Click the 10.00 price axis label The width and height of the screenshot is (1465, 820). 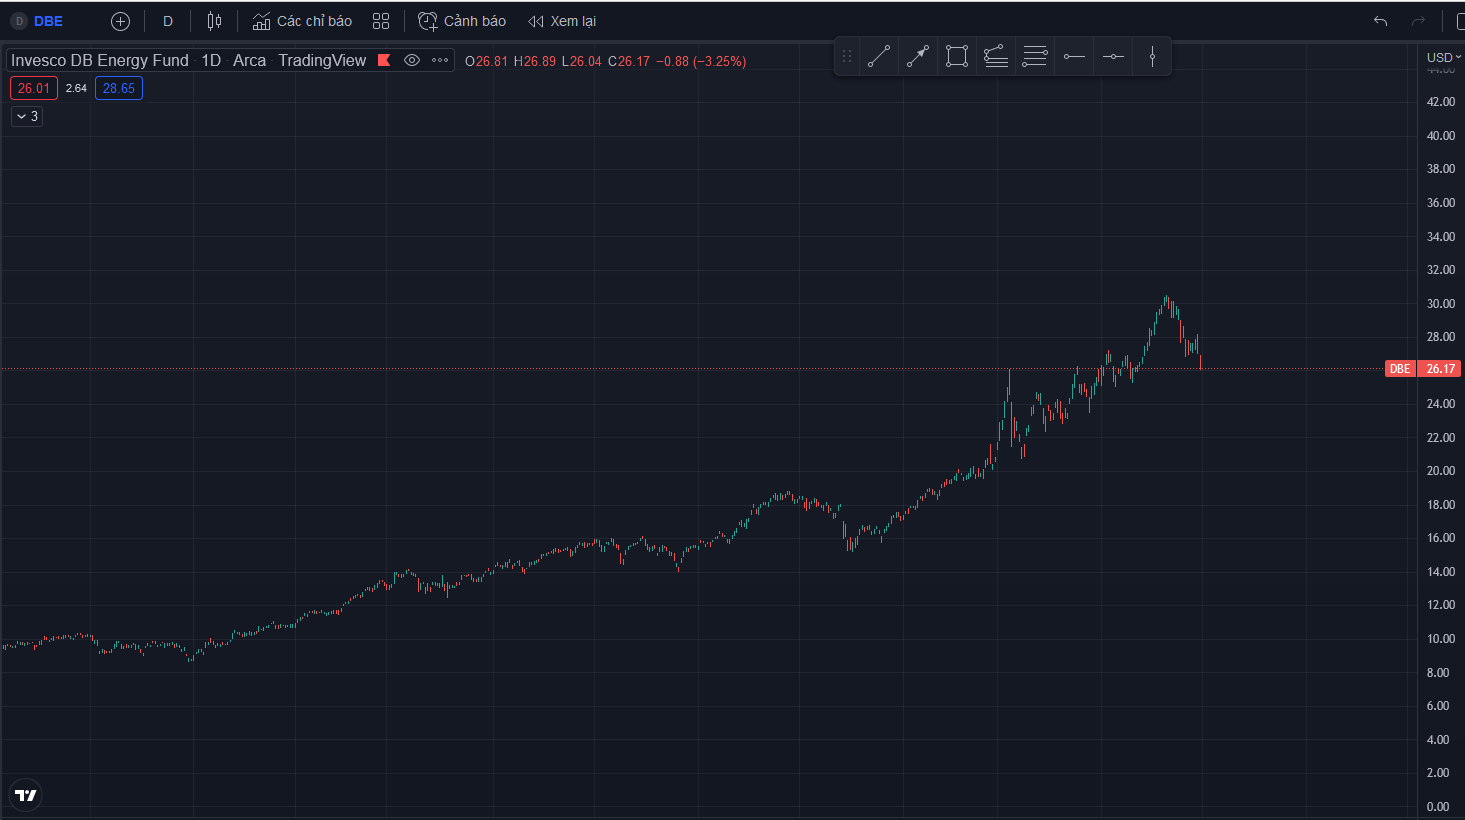(x=1441, y=639)
